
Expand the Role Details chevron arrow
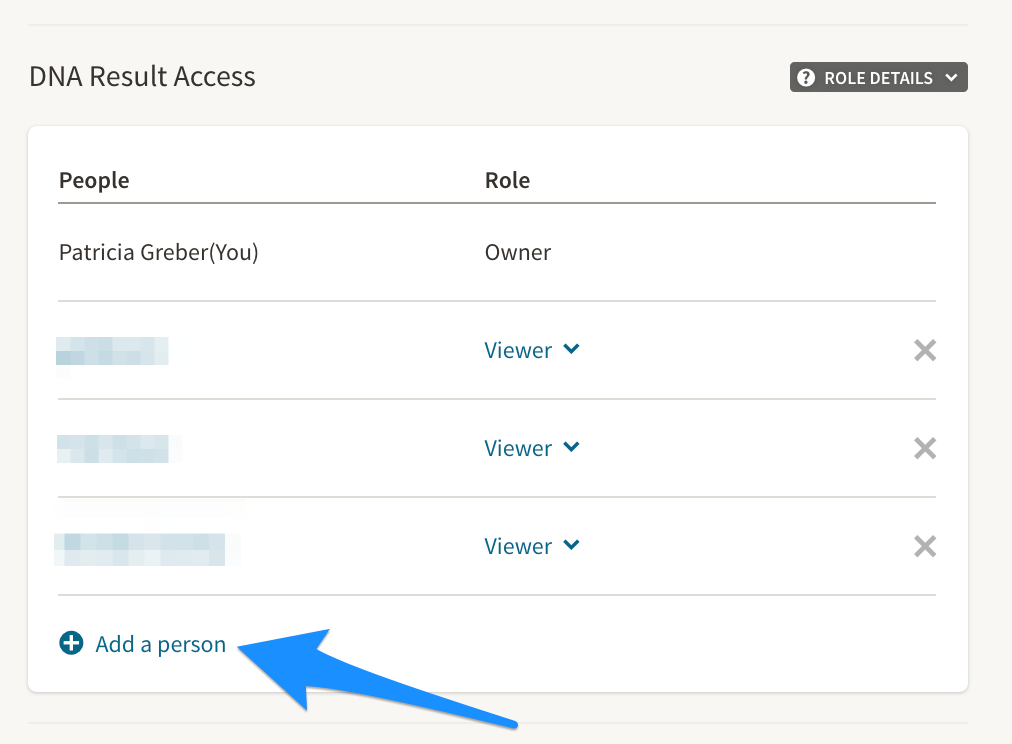(951, 78)
